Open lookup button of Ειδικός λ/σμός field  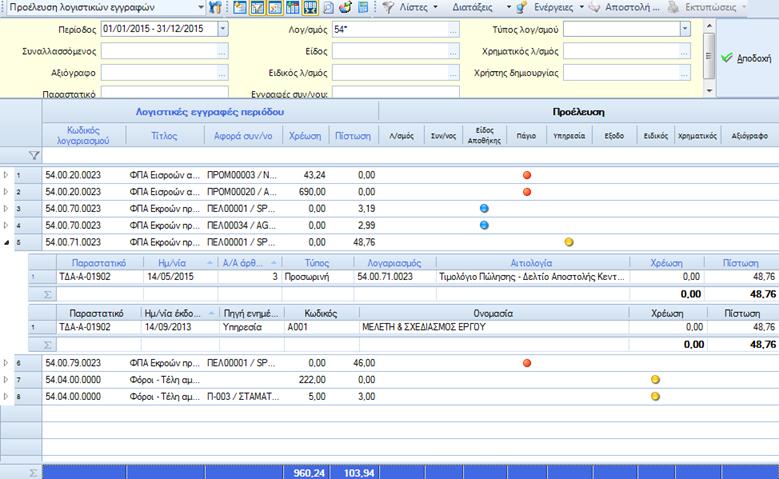(453, 73)
